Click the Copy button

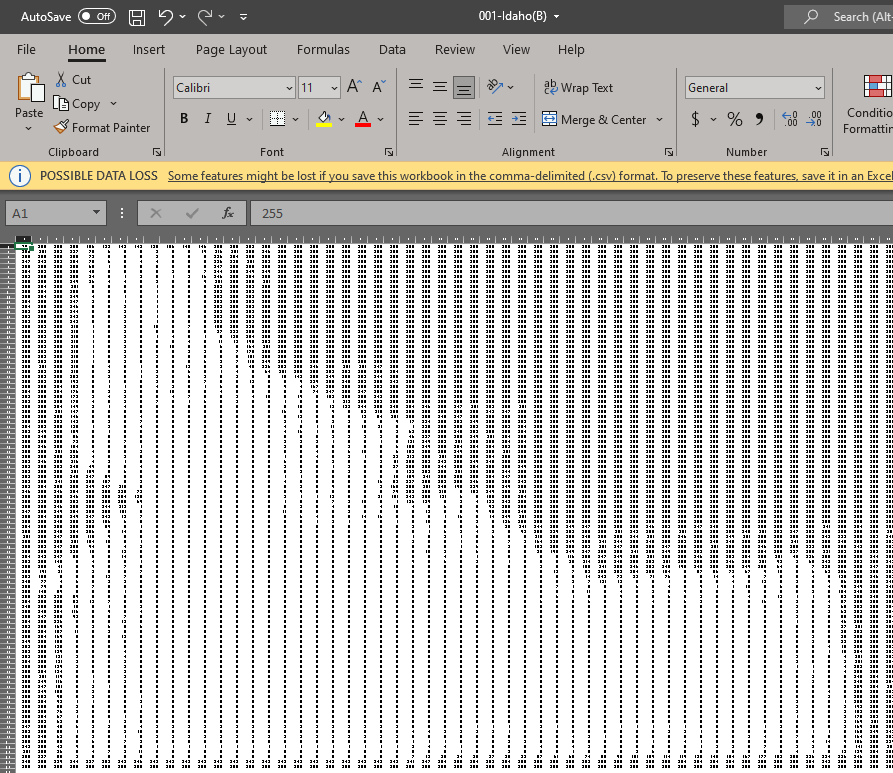[x=77, y=104]
